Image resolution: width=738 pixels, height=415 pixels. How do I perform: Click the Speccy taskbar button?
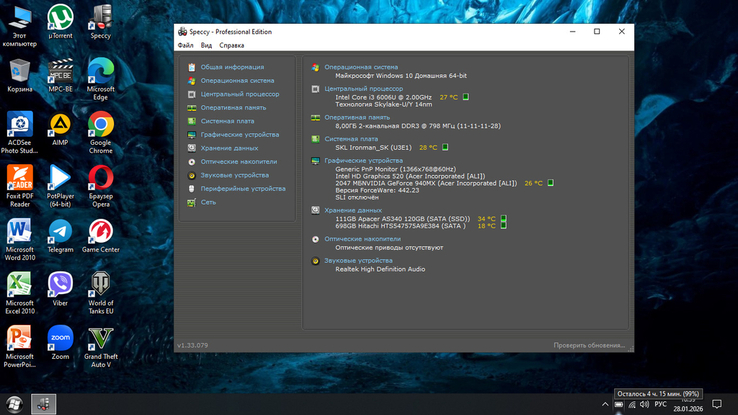coord(44,404)
